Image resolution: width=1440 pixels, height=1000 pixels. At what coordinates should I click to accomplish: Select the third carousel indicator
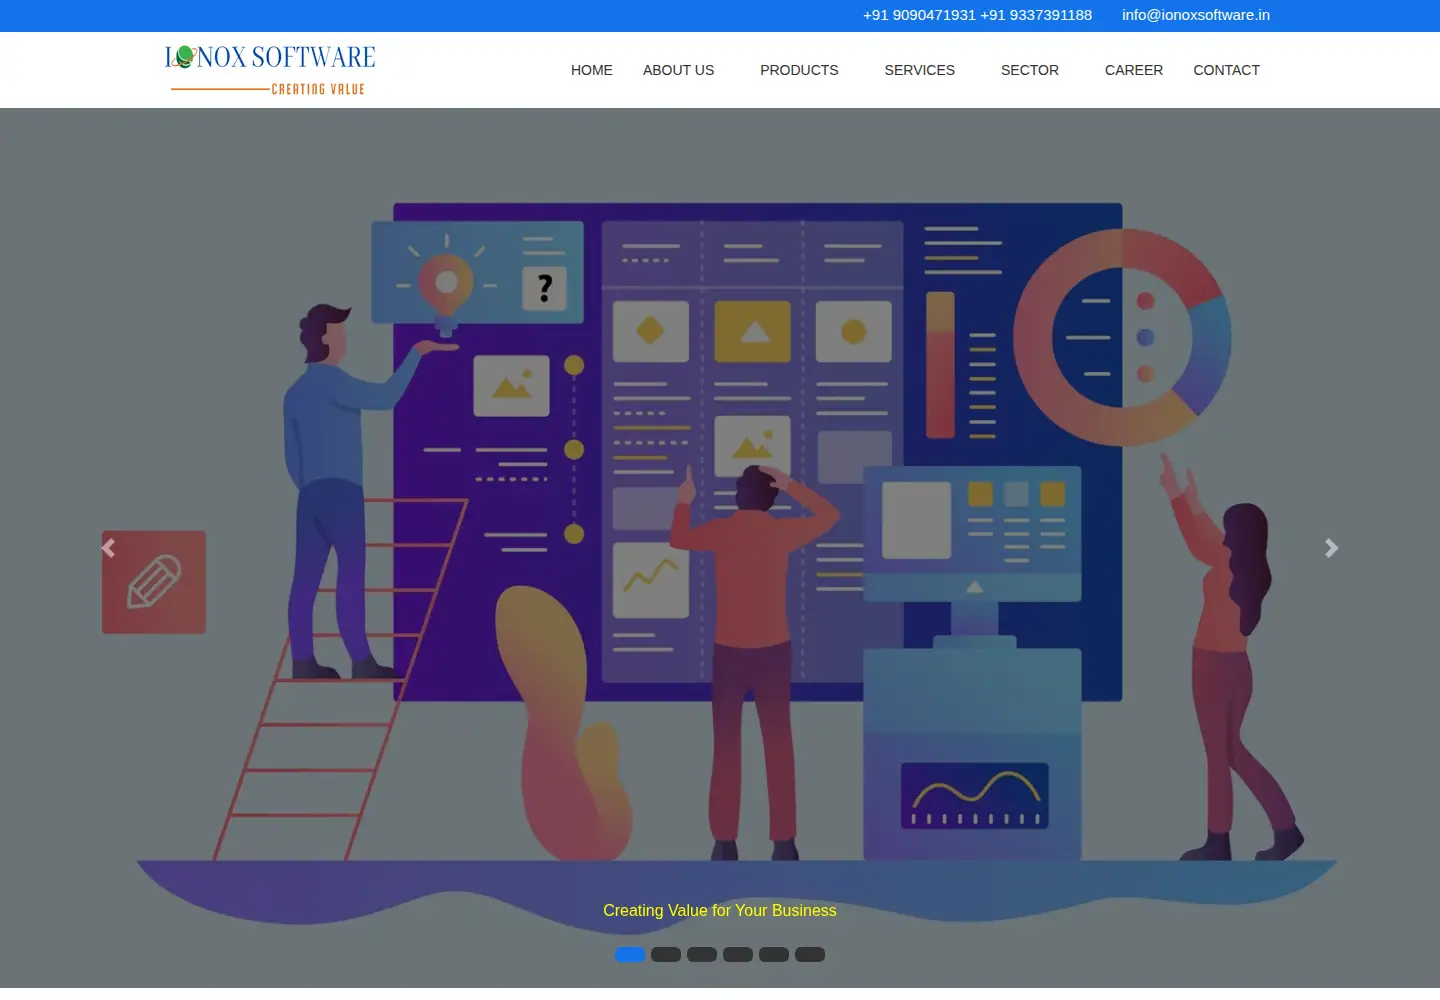(x=702, y=954)
